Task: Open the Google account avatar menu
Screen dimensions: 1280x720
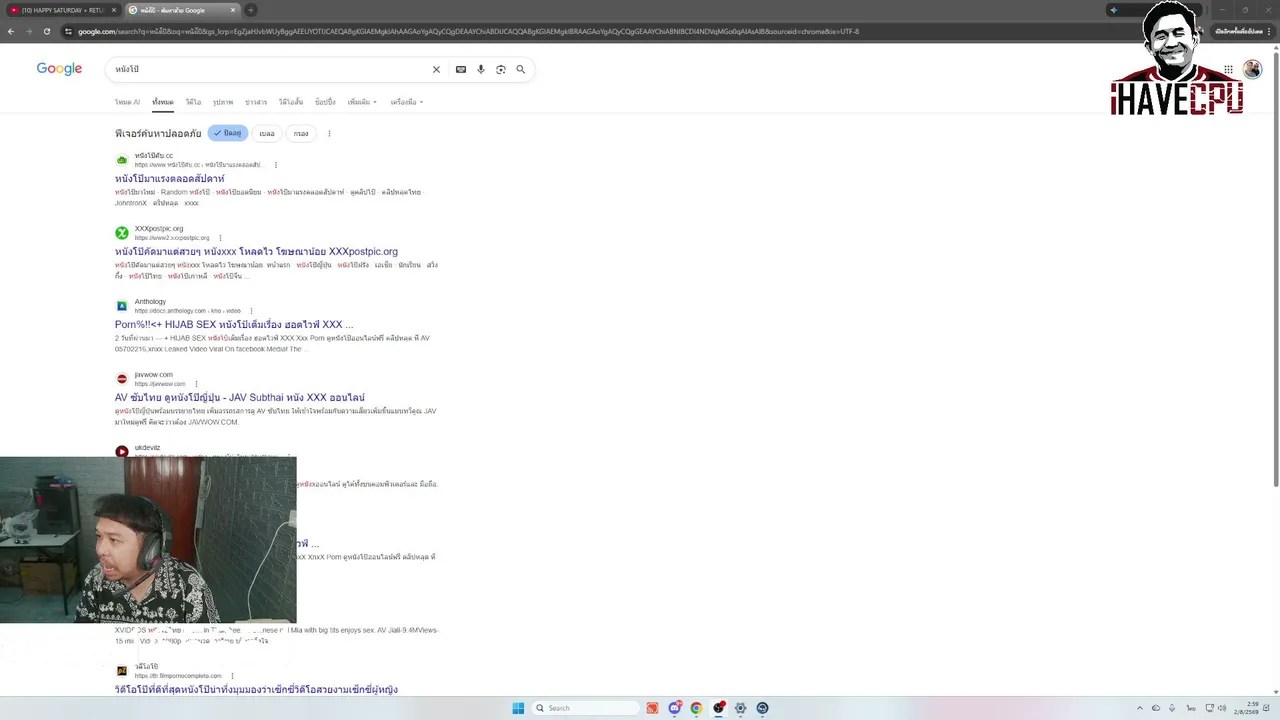Action: [1252, 69]
